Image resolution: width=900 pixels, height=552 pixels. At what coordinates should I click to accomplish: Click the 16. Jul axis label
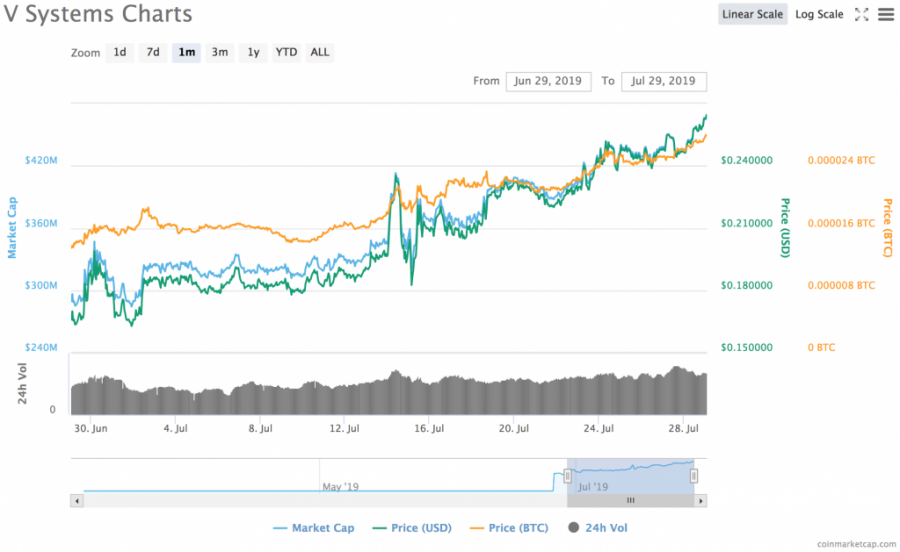click(x=429, y=429)
